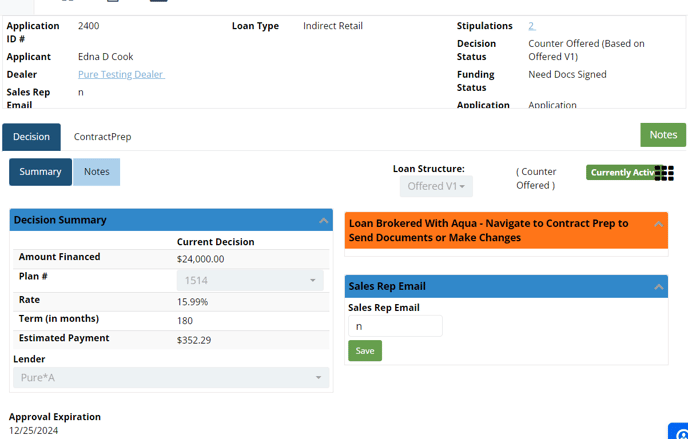Click the Decision Status Counter Offered text
This screenshot has height=439, width=688.
click(x=586, y=50)
